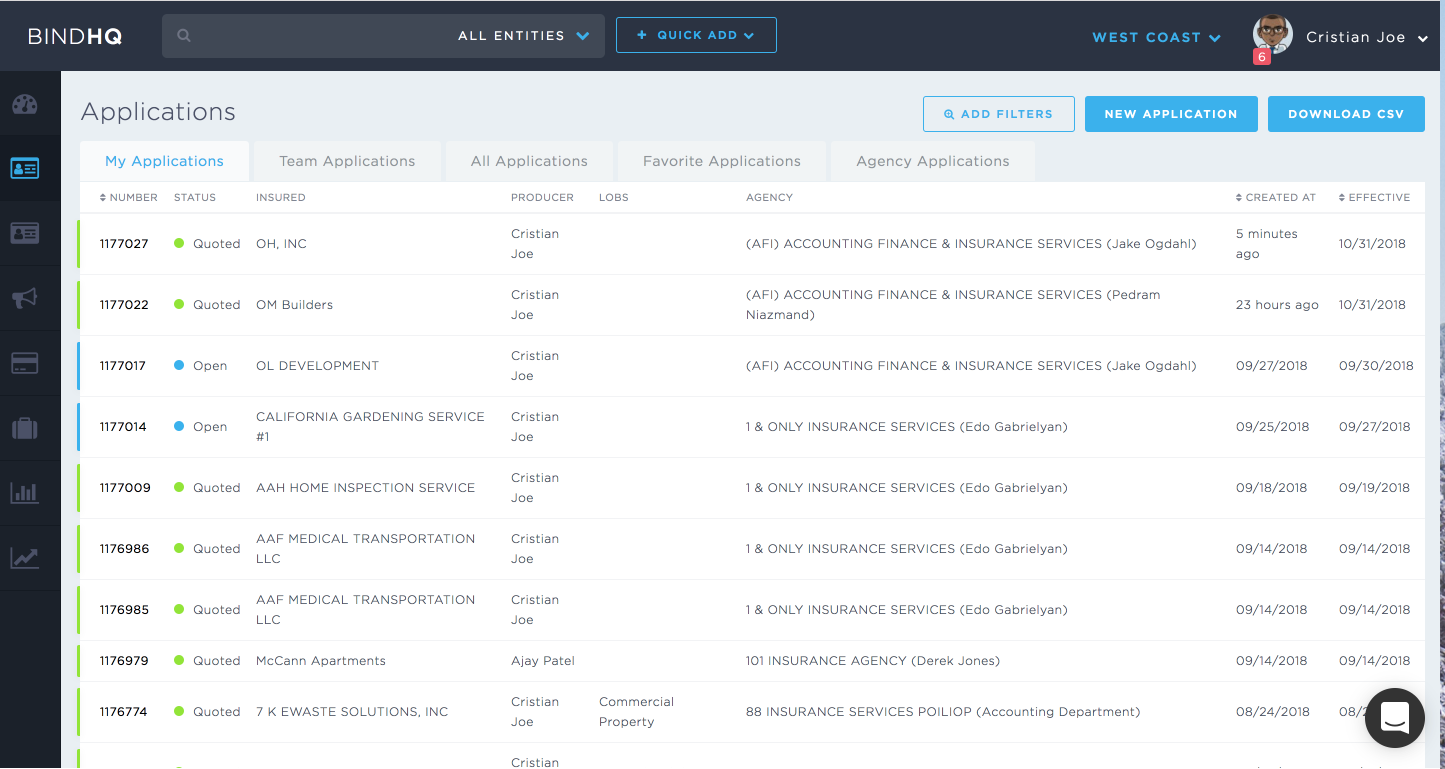This screenshot has height=769, width=1445.
Task: Click the DOWNLOAD CSV button
Action: tap(1346, 114)
